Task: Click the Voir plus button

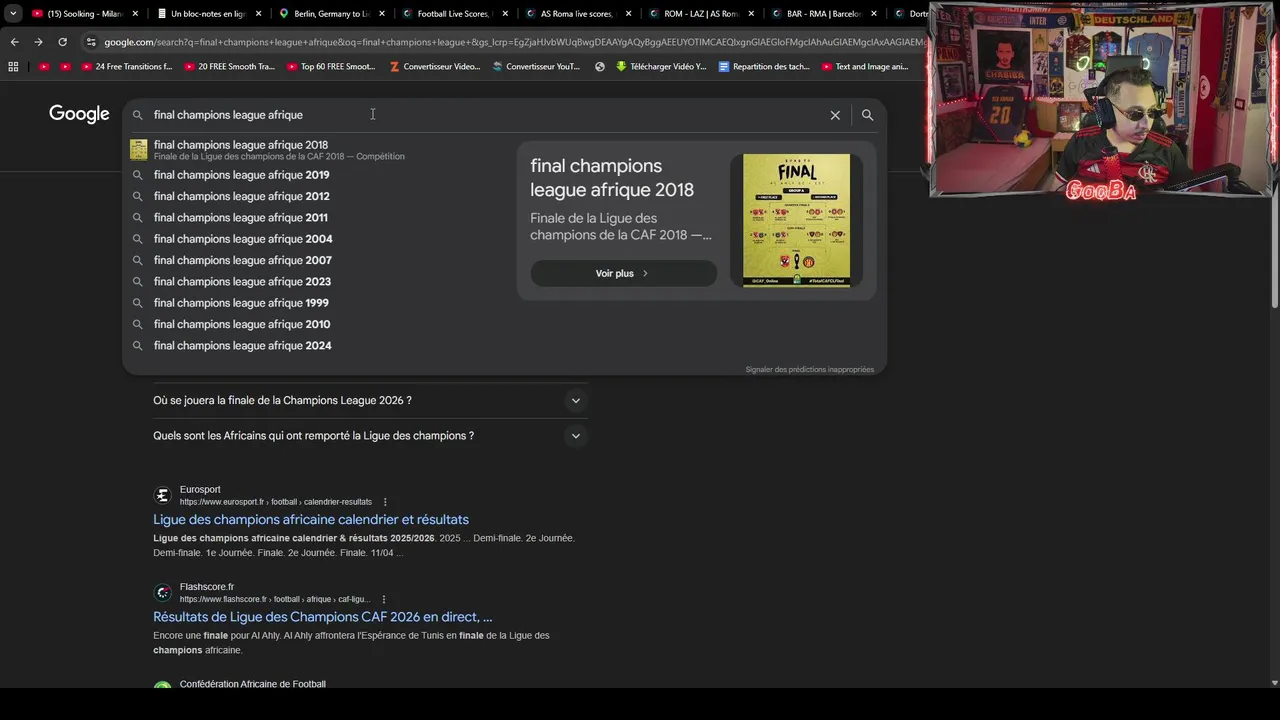Action: click(x=623, y=273)
